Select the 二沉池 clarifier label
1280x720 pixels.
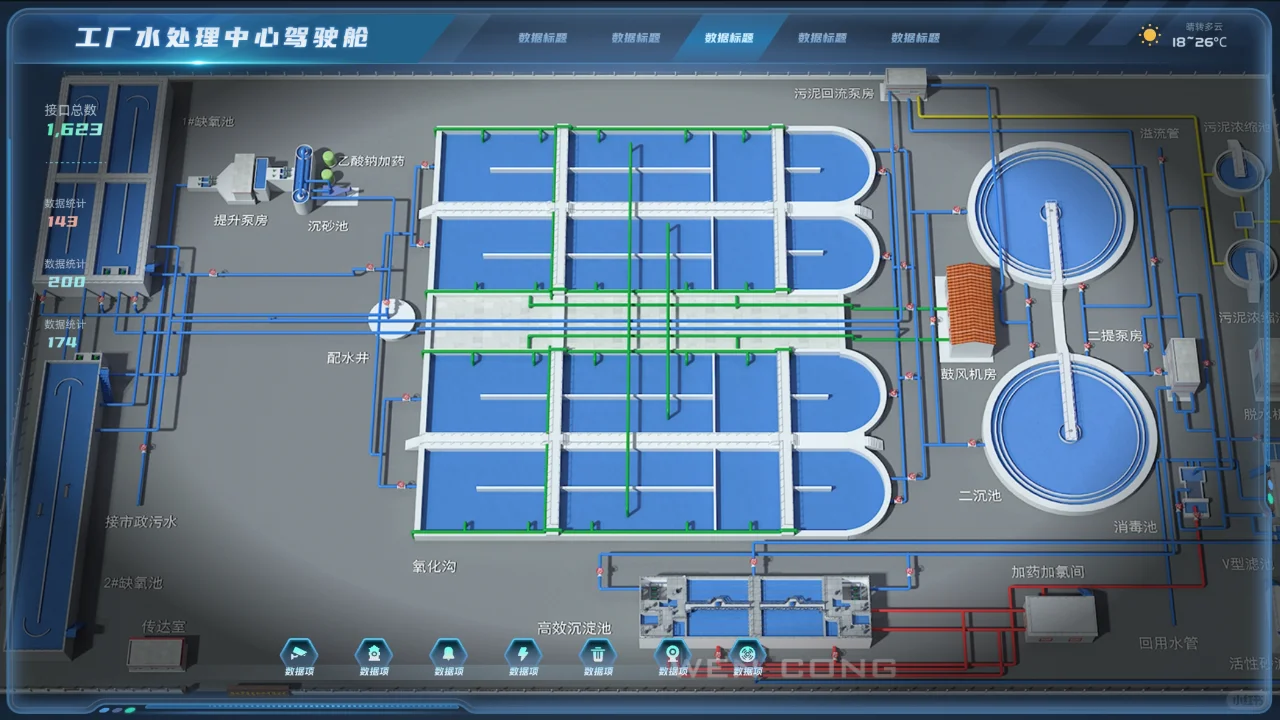point(982,496)
